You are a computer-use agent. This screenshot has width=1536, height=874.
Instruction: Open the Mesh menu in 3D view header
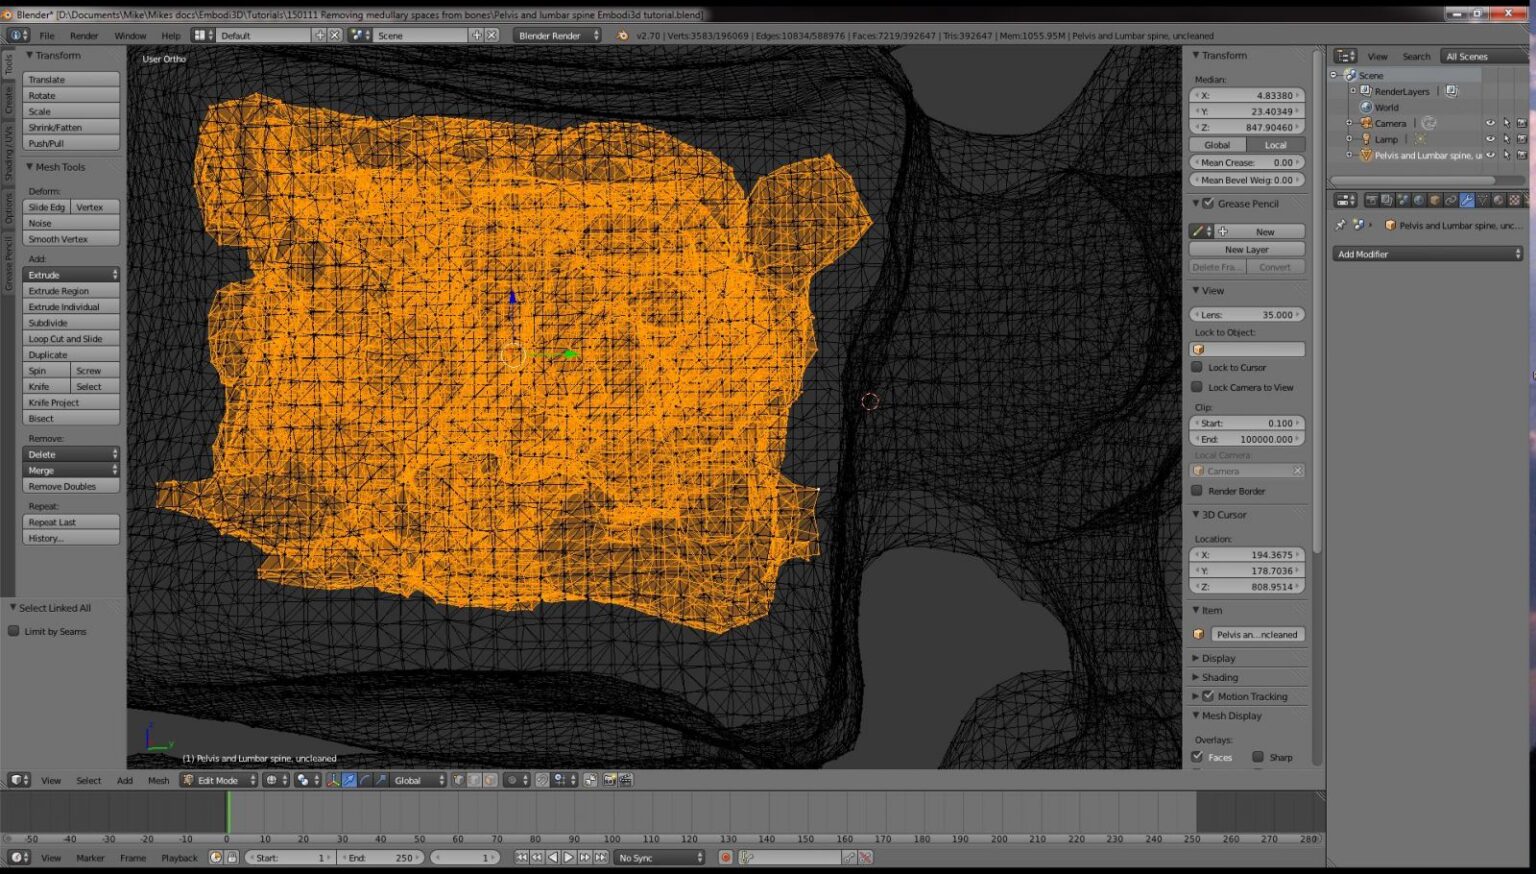tap(158, 780)
